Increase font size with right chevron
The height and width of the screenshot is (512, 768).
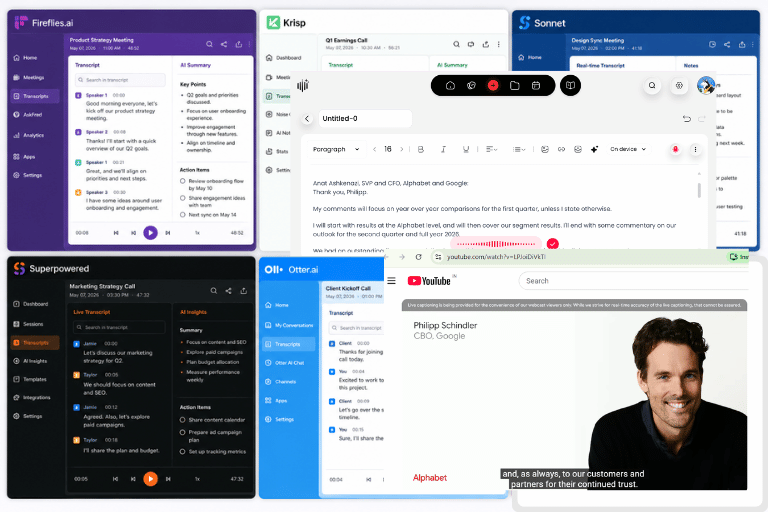click(x=402, y=149)
